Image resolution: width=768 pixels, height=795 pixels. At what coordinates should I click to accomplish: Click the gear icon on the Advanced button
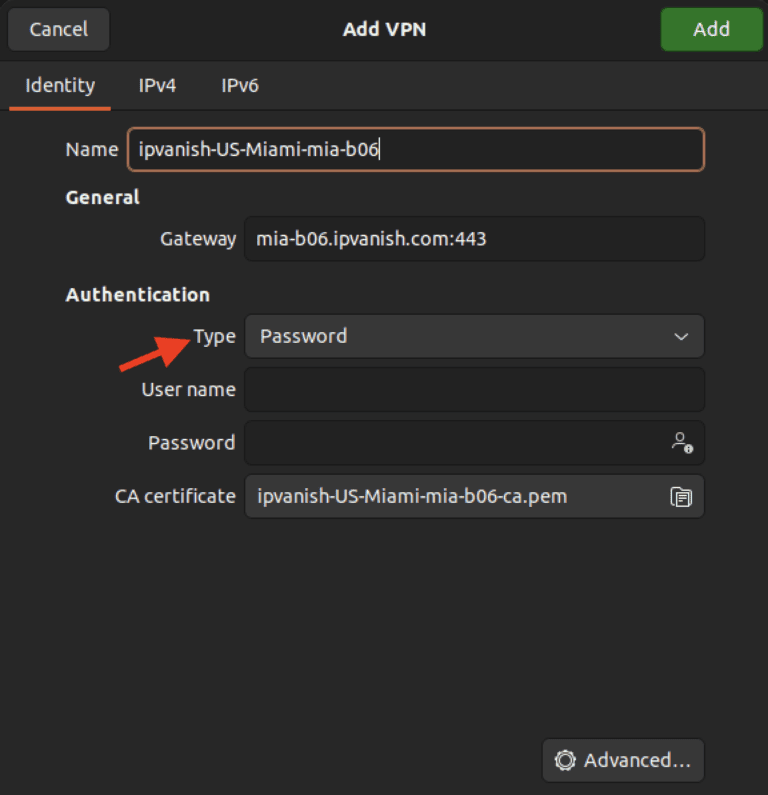pyautogui.click(x=565, y=761)
